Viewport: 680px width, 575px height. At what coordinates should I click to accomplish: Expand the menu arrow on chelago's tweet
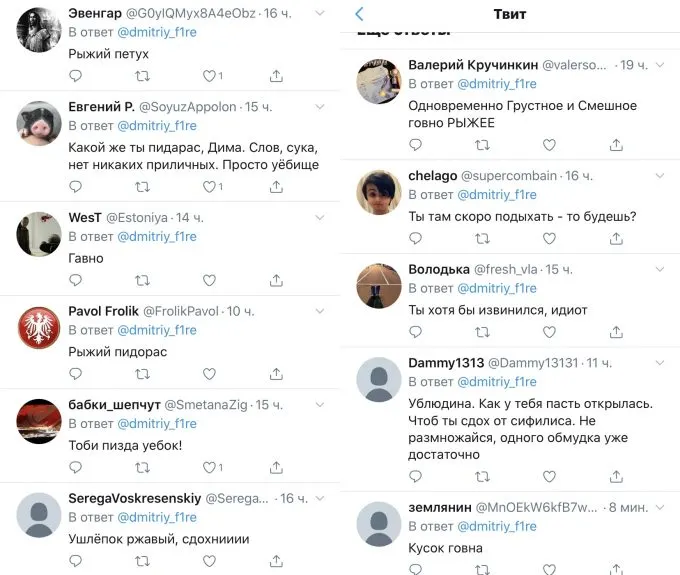click(x=659, y=176)
